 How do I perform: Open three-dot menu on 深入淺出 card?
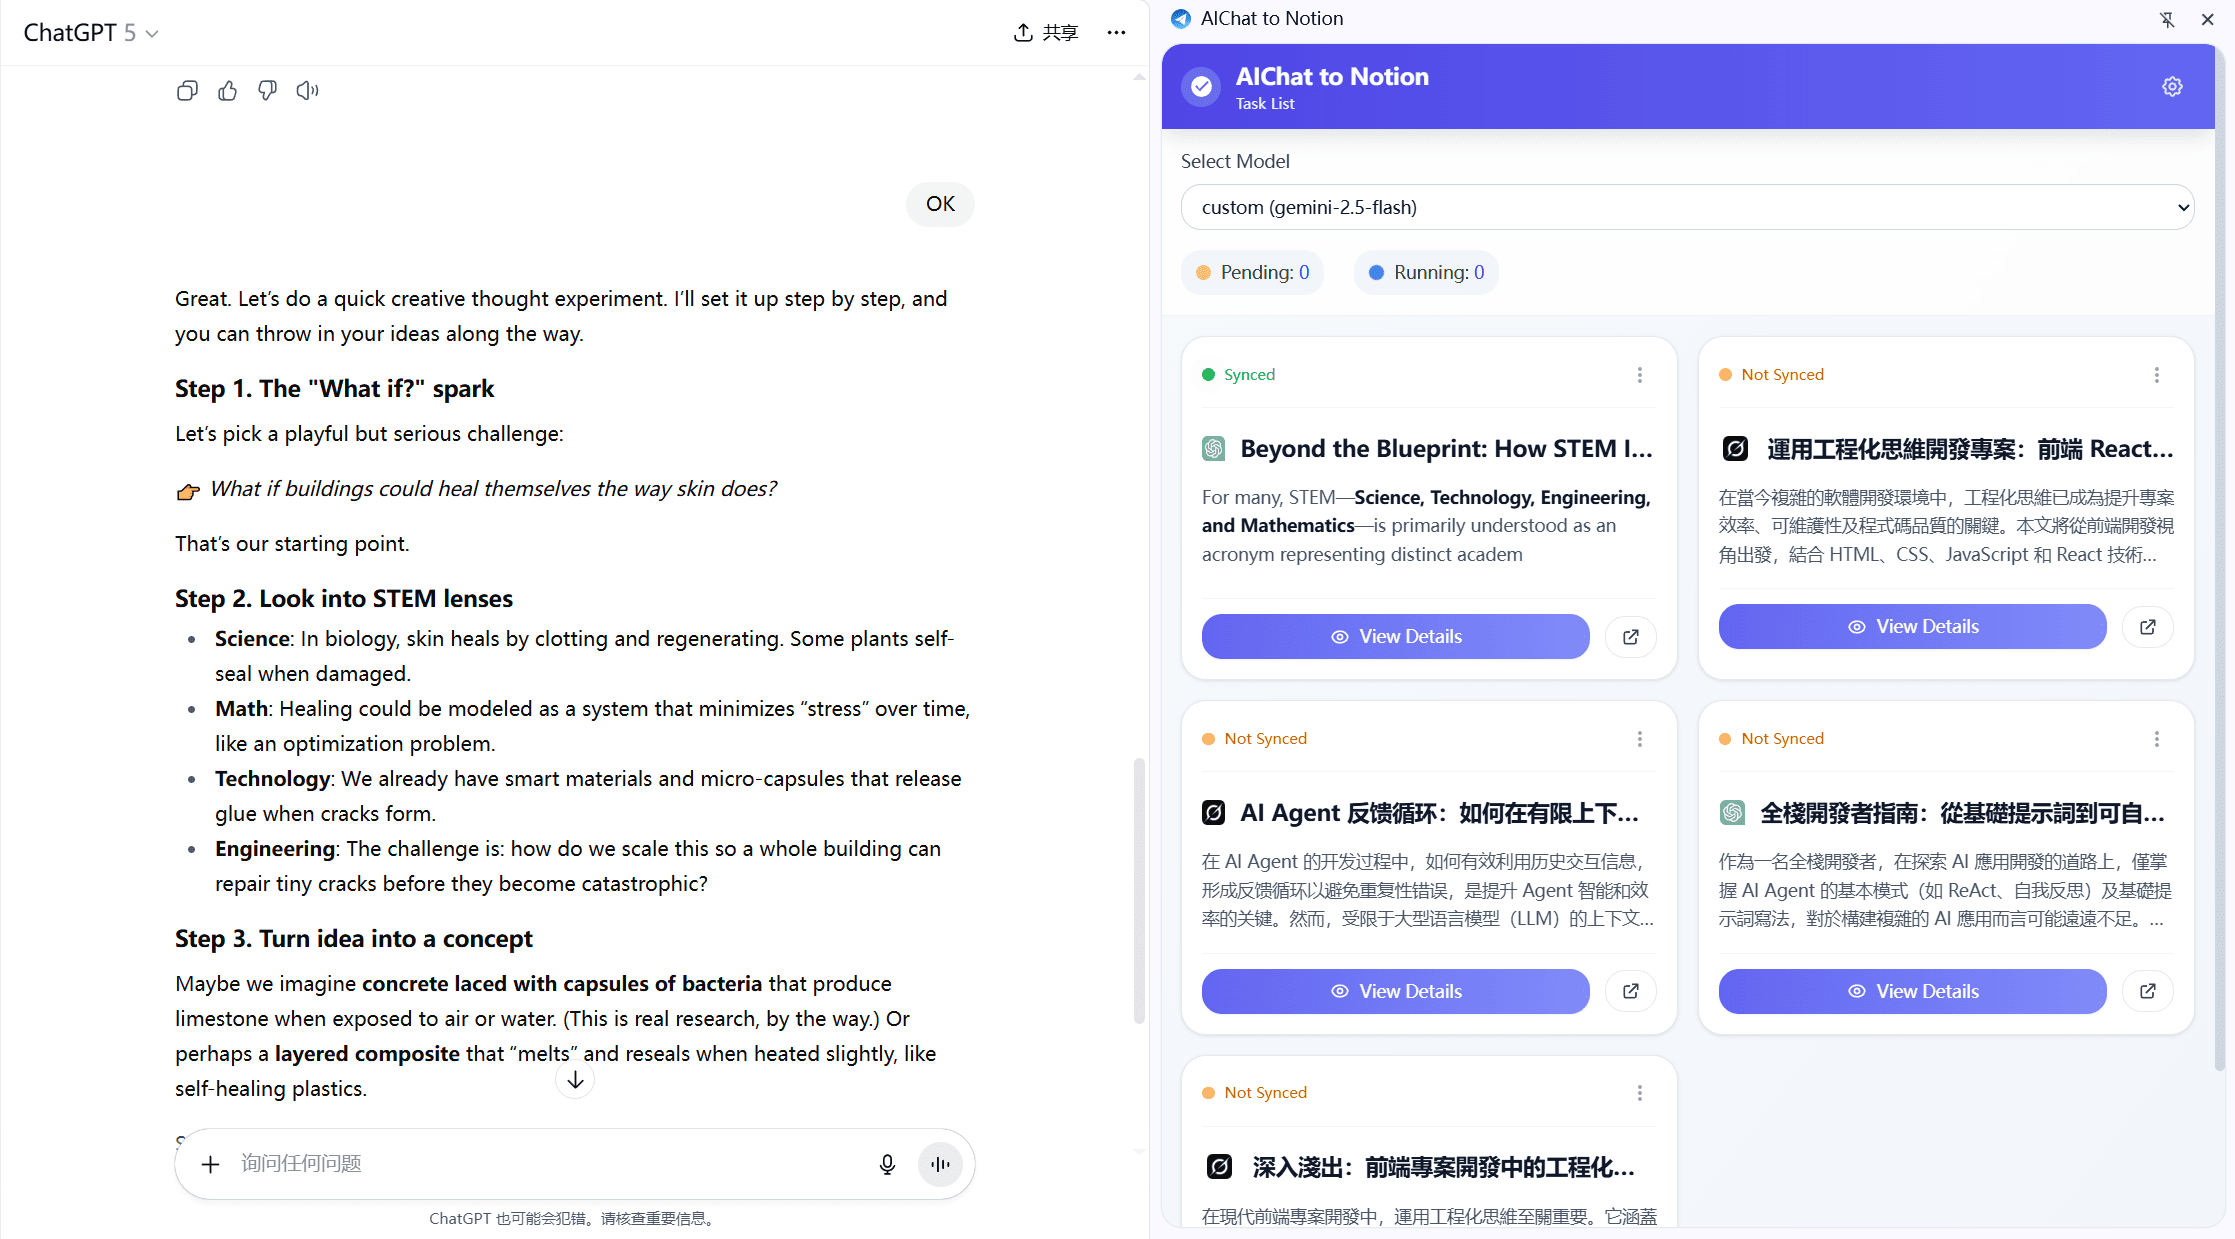click(x=1640, y=1093)
